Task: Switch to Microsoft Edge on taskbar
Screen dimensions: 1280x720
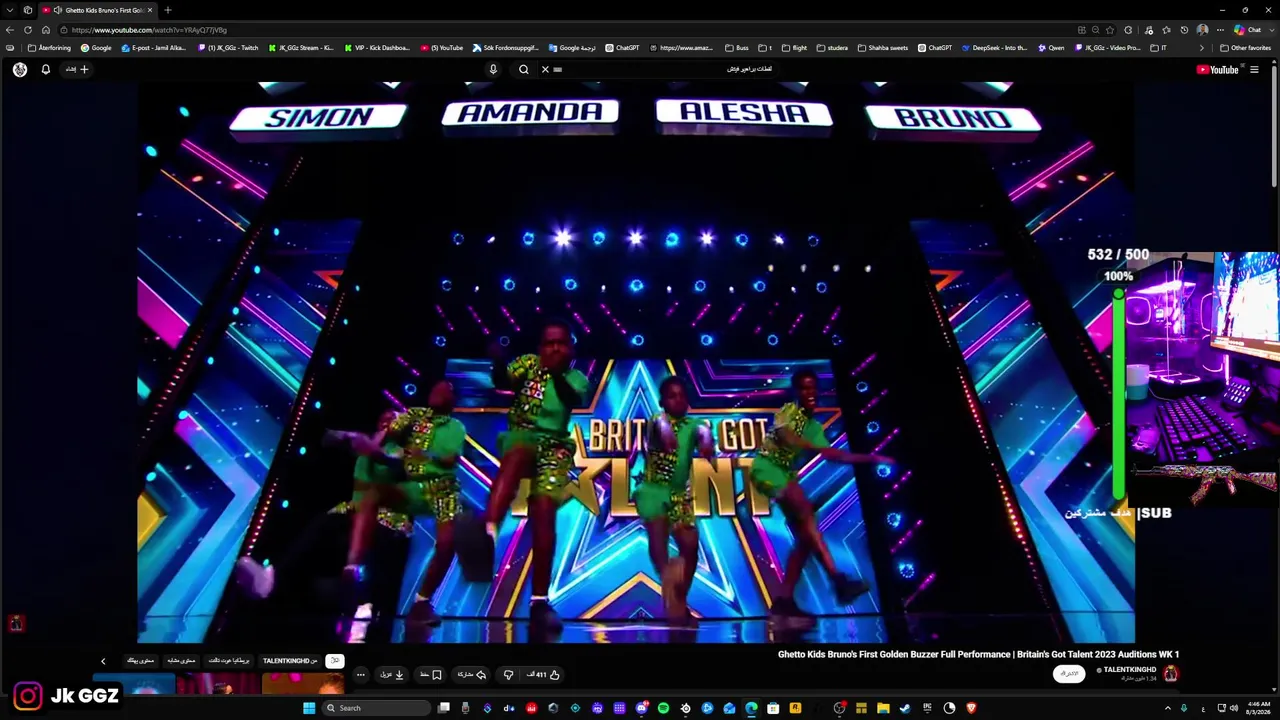Action: click(x=751, y=708)
